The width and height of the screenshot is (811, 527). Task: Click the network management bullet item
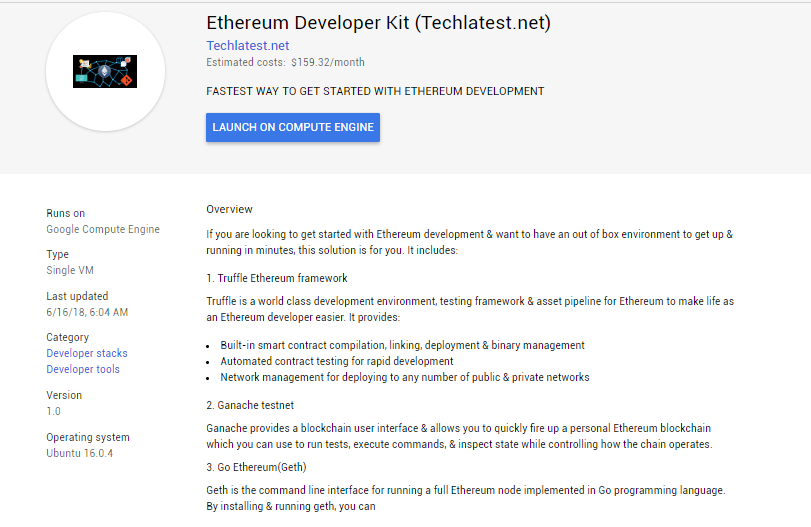click(405, 377)
